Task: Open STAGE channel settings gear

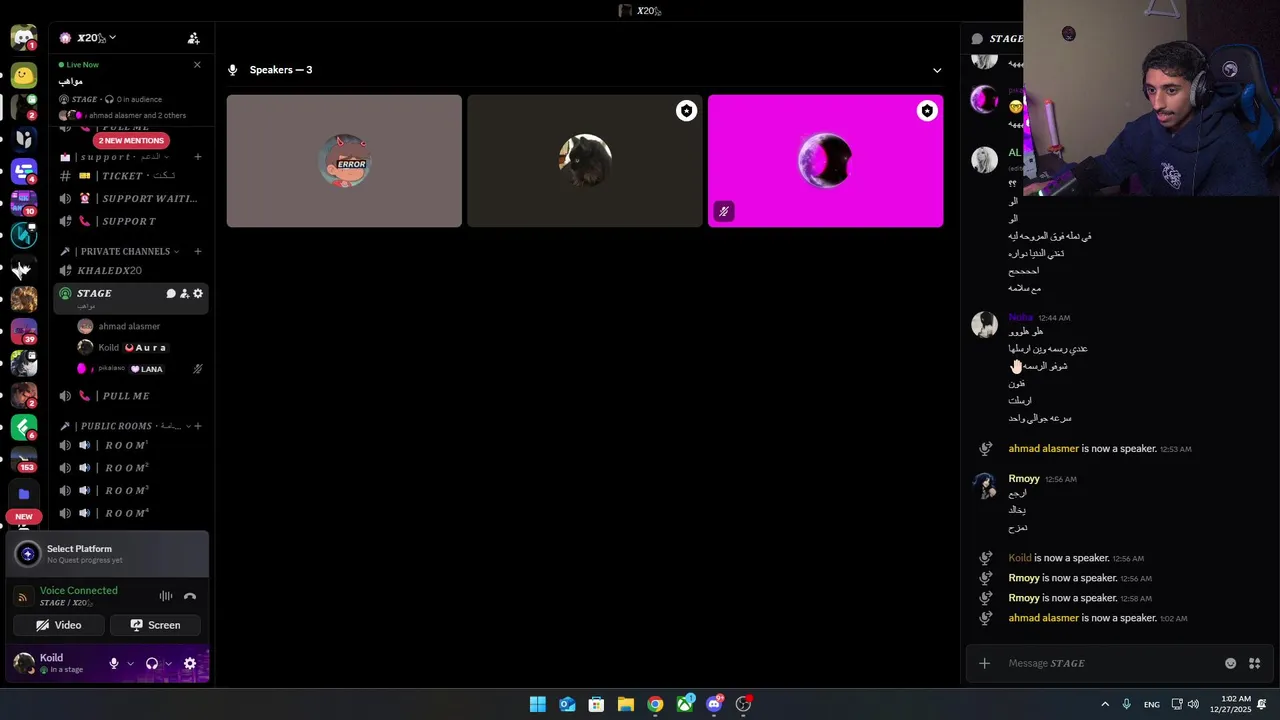Action: click(x=198, y=294)
